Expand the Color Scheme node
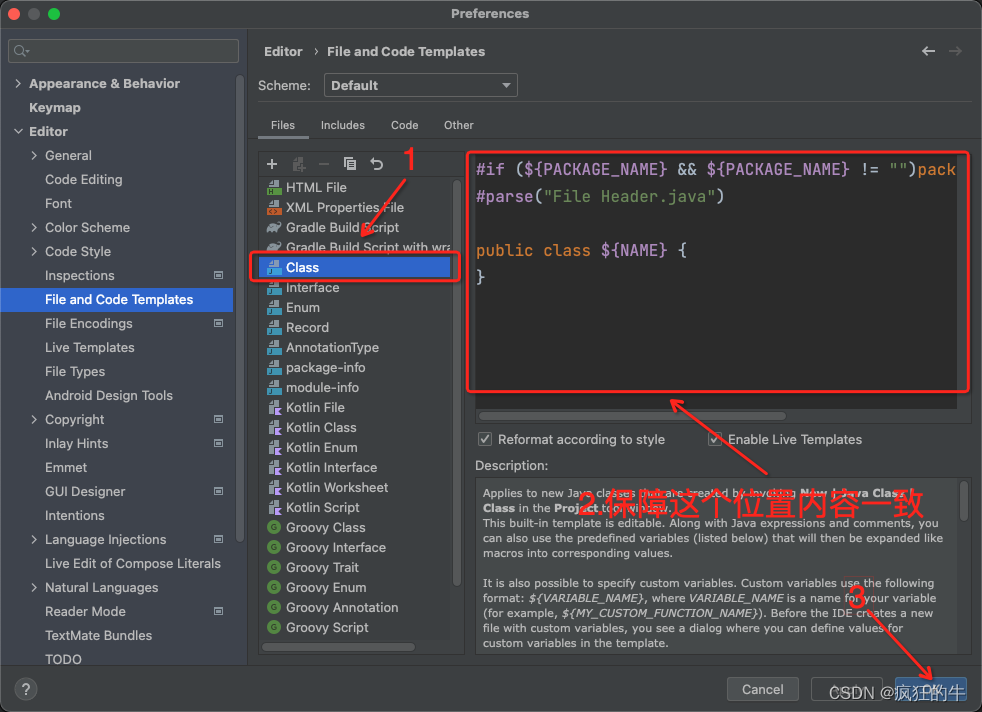982x712 pixels. pyautogui.click(x=34, y=227)
